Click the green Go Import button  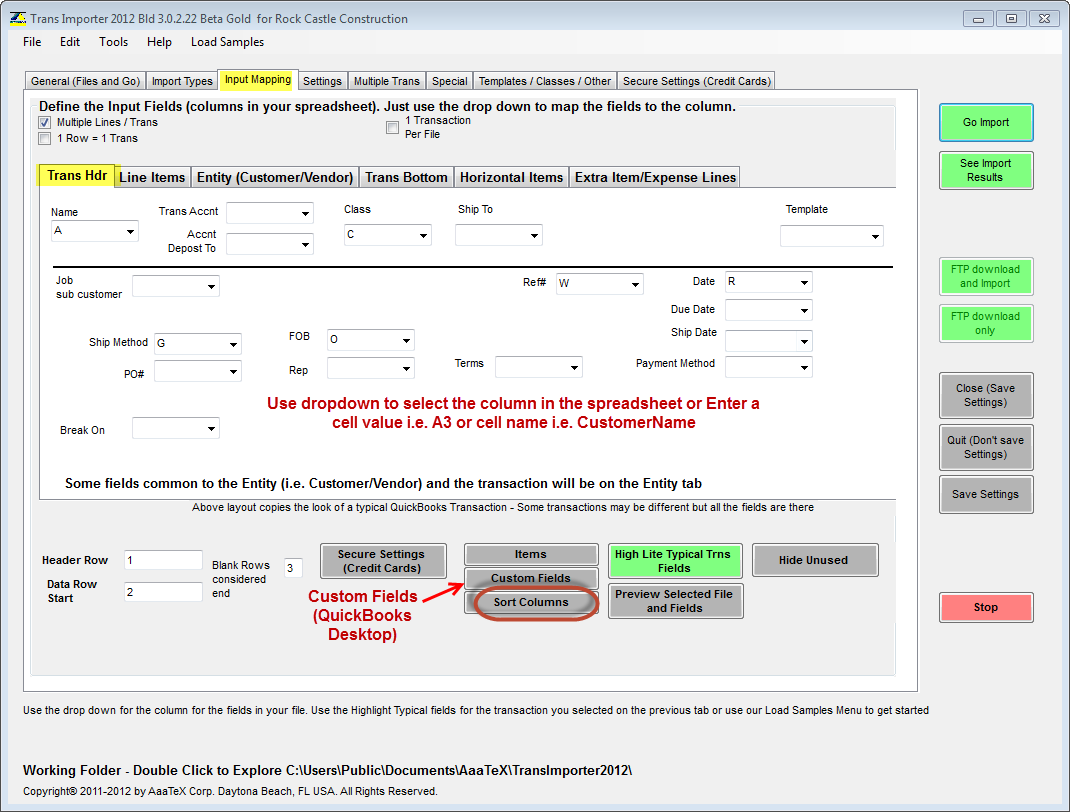pyautogui.click(x=986, y=123)
